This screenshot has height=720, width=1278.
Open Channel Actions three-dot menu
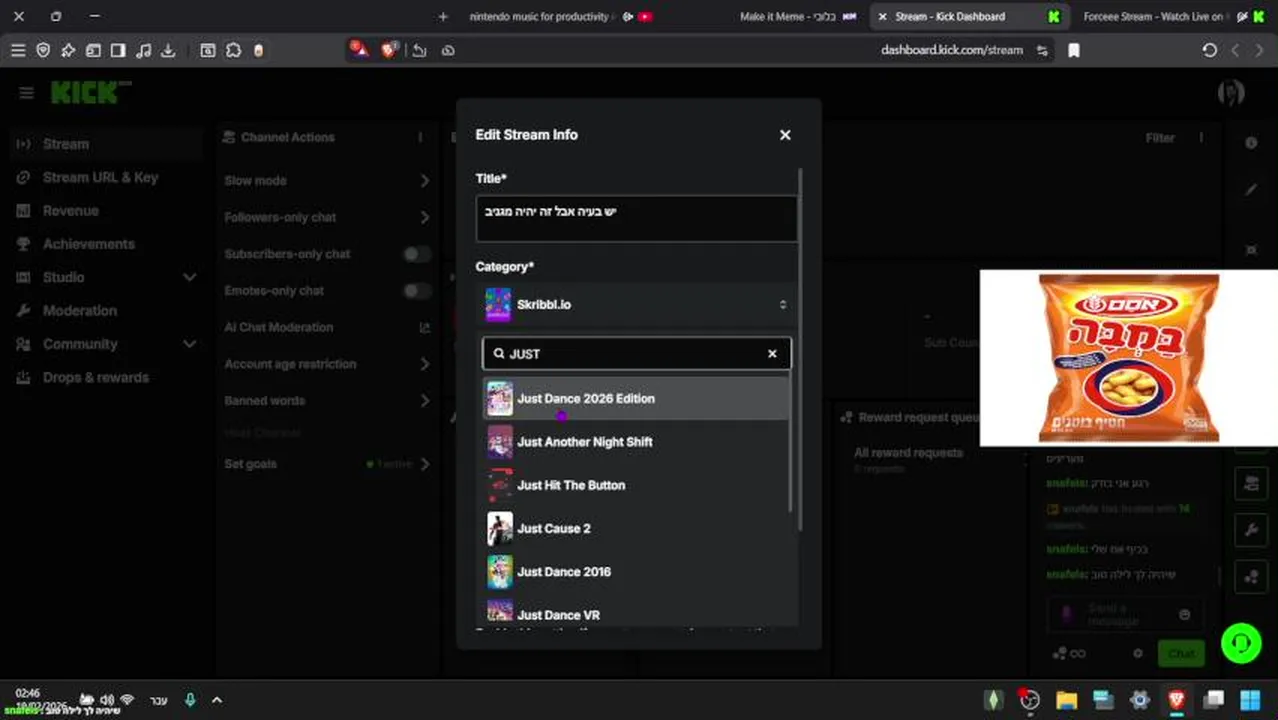click(x=420, y=137)
